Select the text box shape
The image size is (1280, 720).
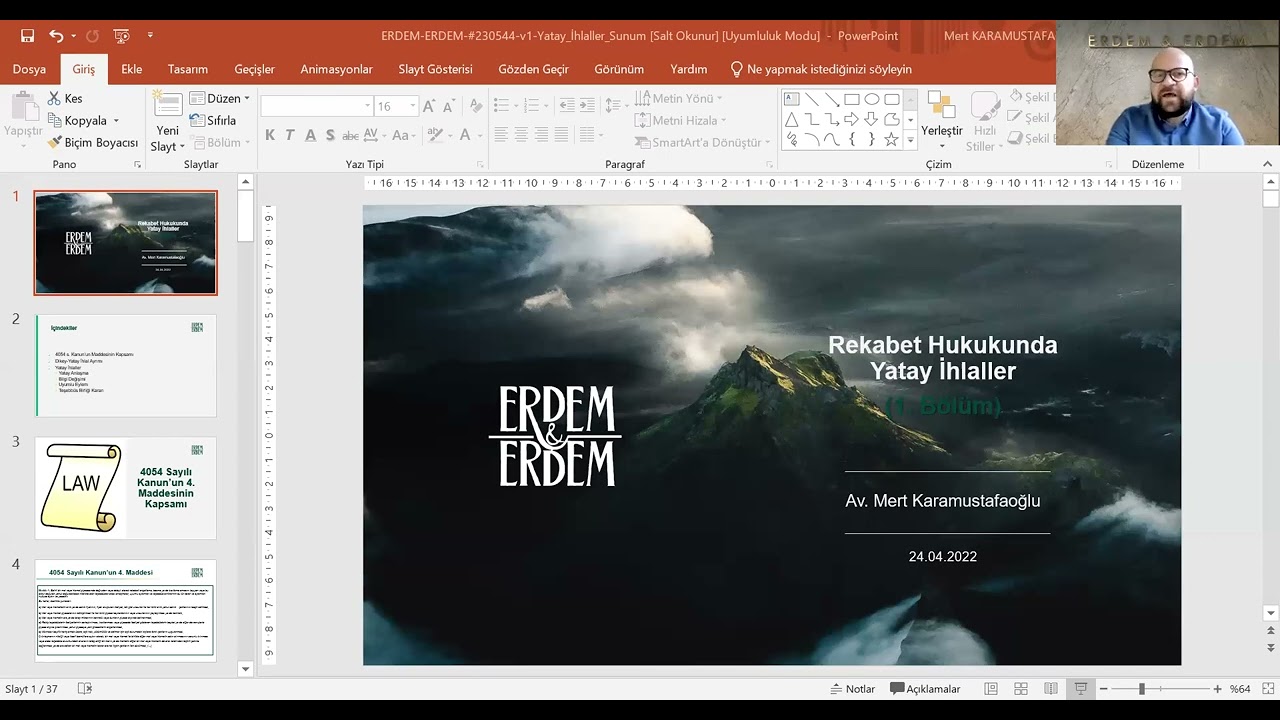(792, 99)
